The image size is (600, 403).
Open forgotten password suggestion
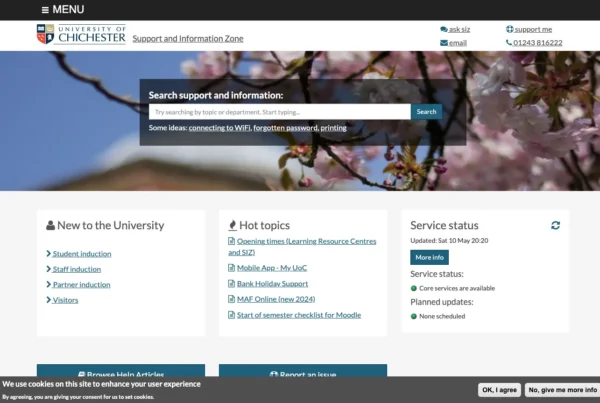(x=285, y=128)
